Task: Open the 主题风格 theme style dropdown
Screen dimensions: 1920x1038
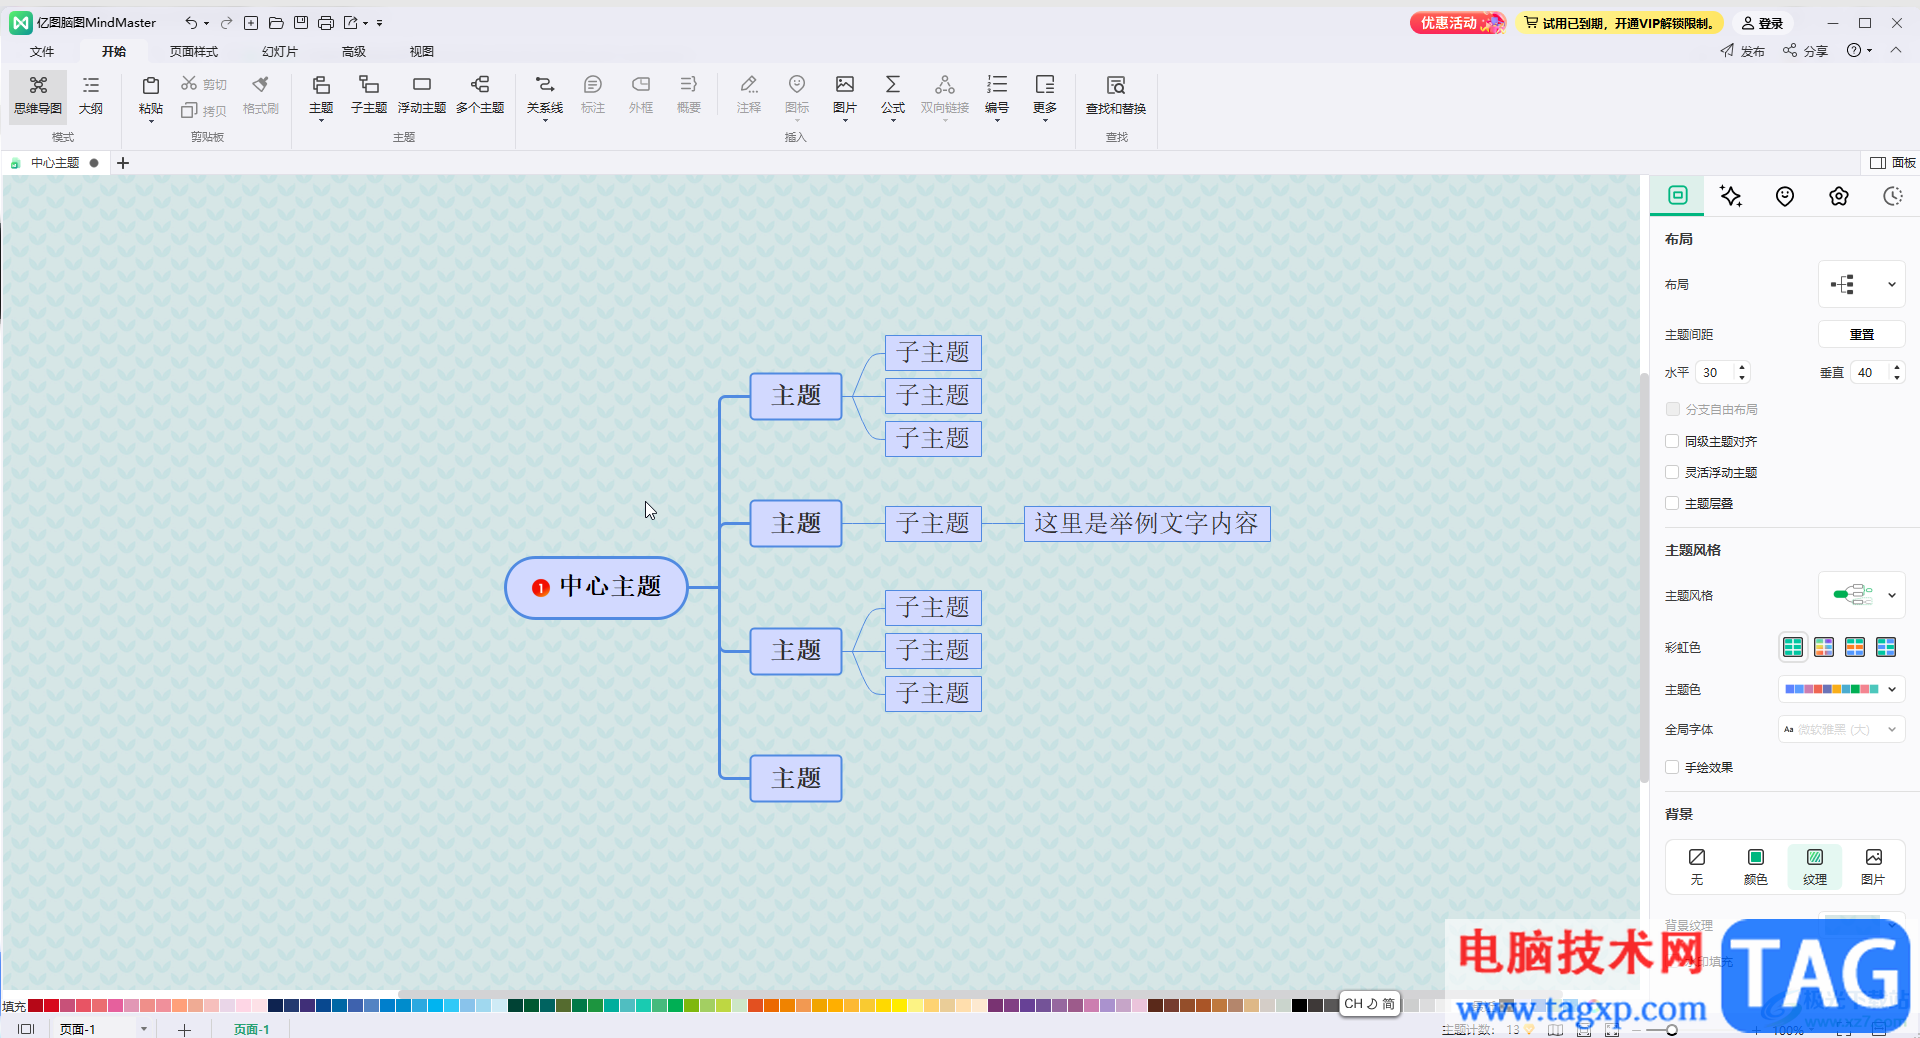Action: click(1861, 595)
